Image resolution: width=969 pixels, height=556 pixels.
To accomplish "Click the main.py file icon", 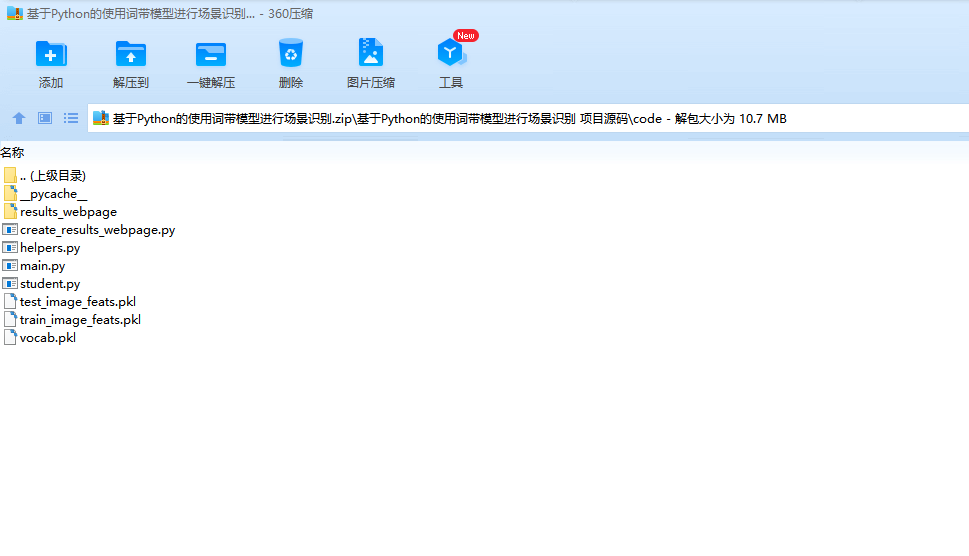I will (x=10, y=265).
